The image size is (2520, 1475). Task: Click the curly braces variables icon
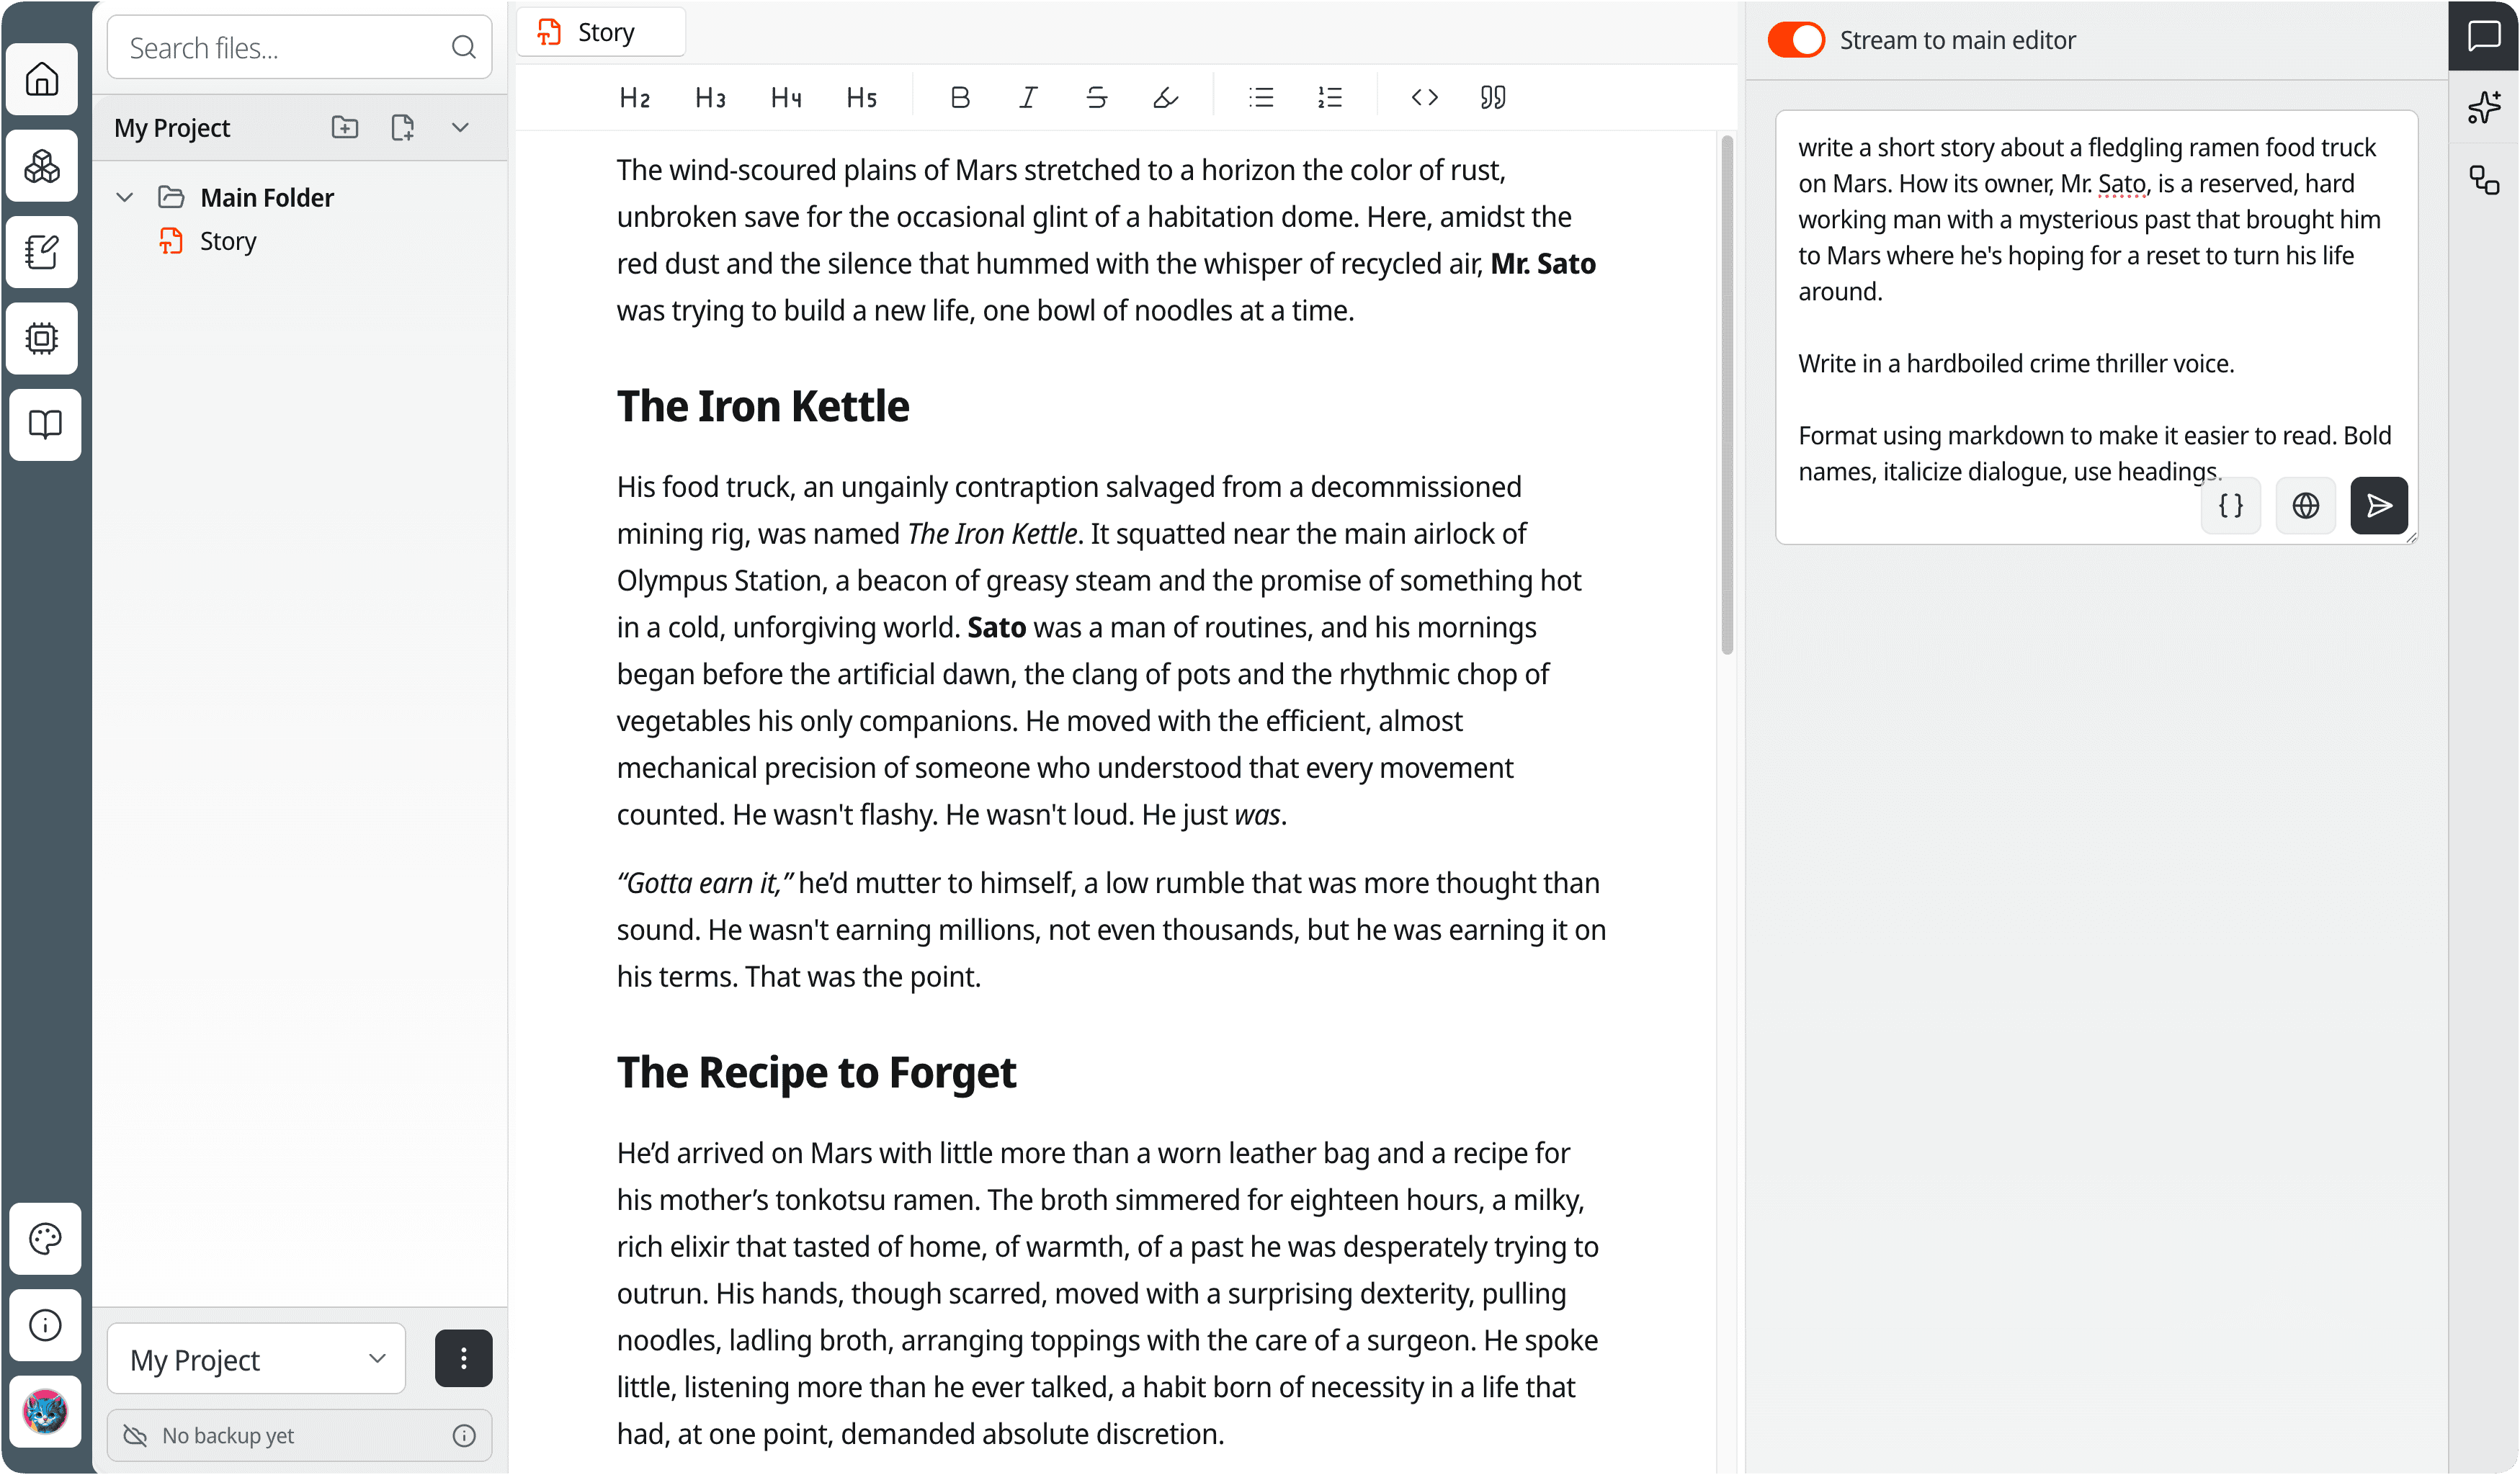2230,506
